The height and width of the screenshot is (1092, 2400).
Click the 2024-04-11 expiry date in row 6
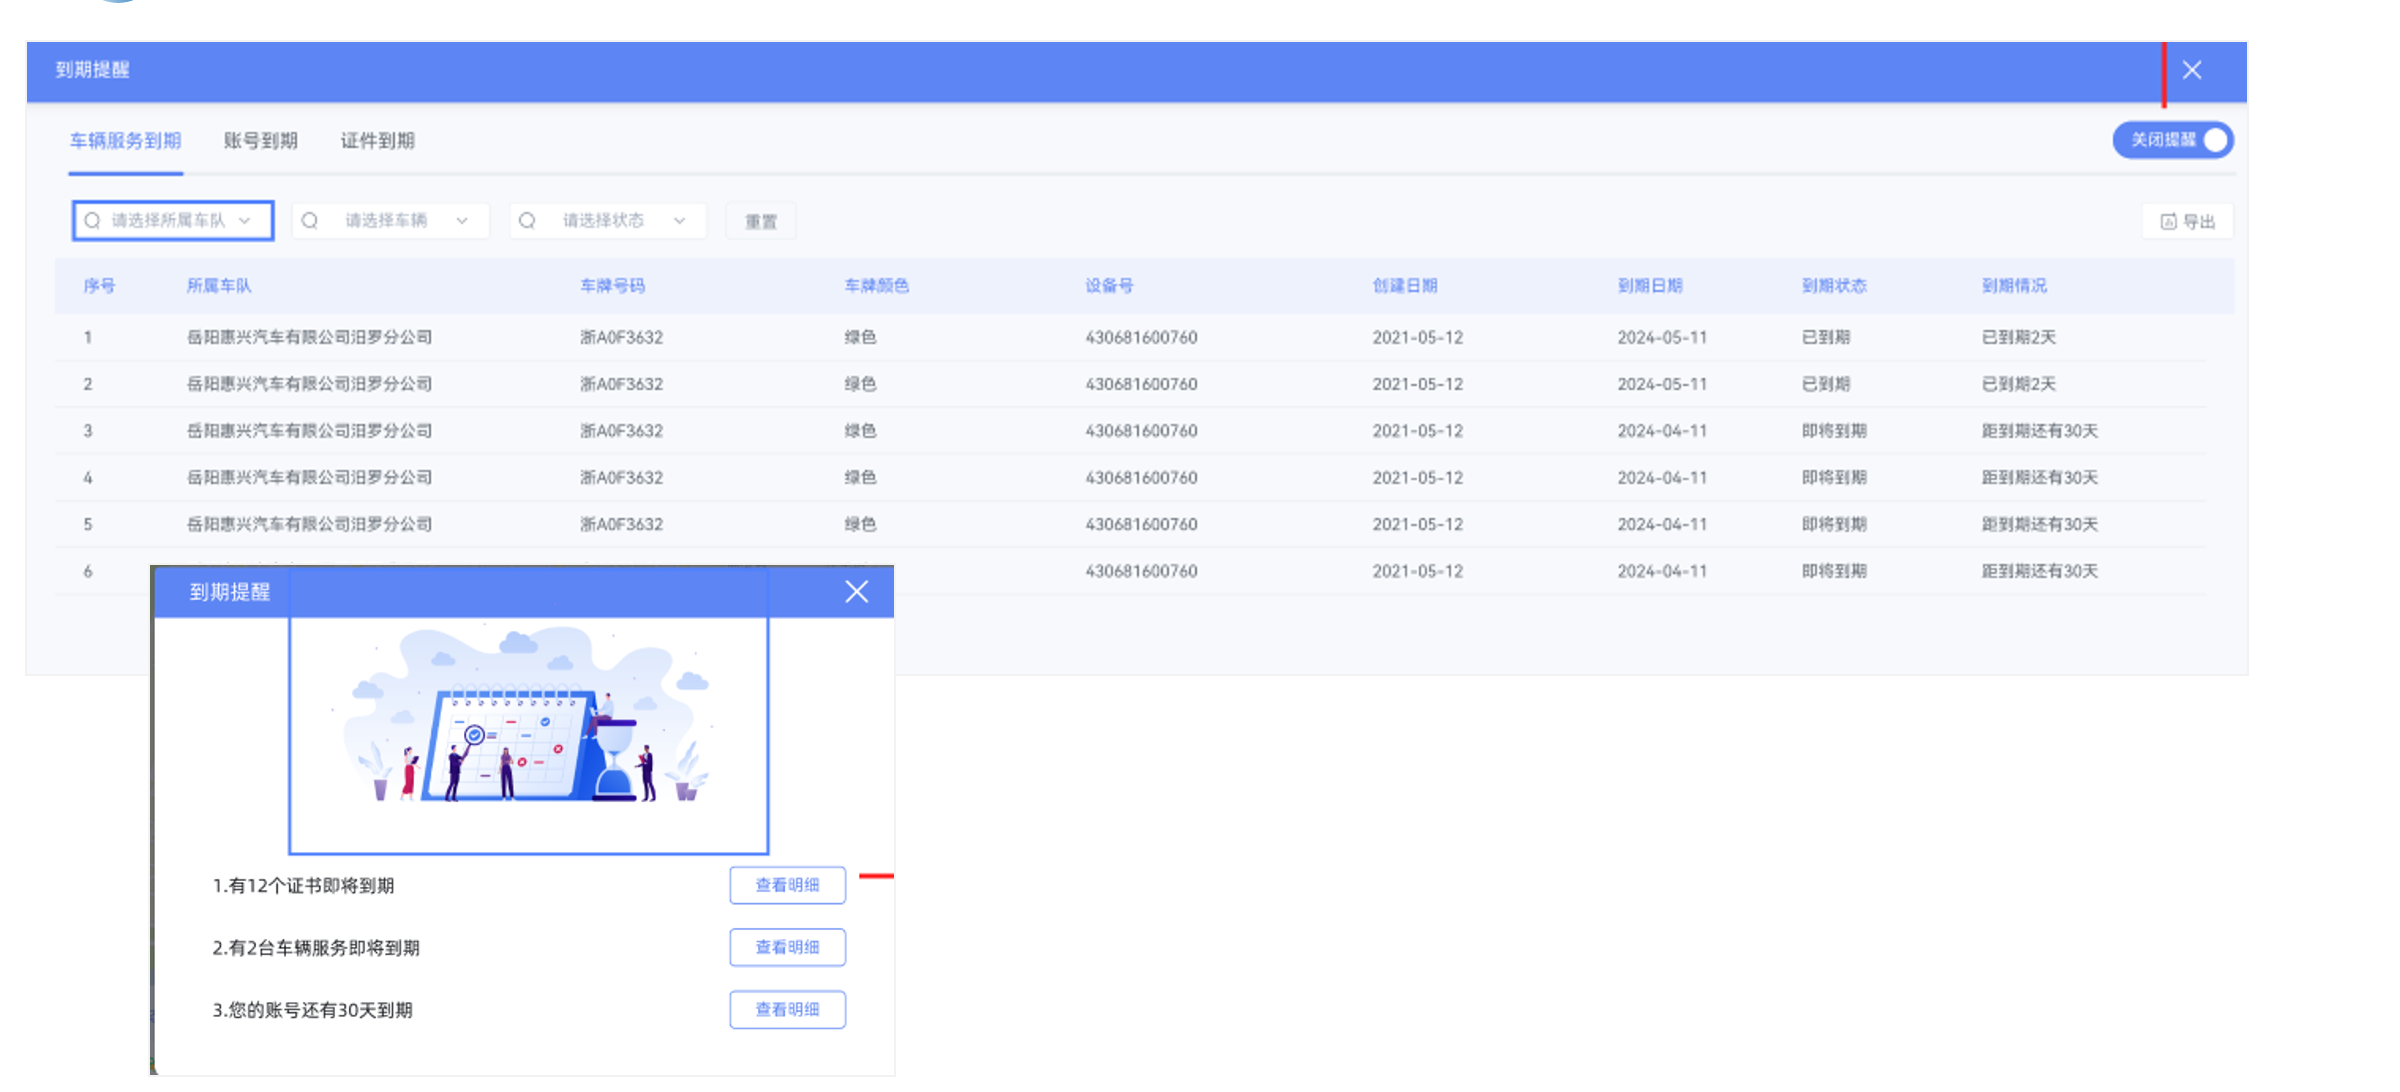pos(1662,571)
